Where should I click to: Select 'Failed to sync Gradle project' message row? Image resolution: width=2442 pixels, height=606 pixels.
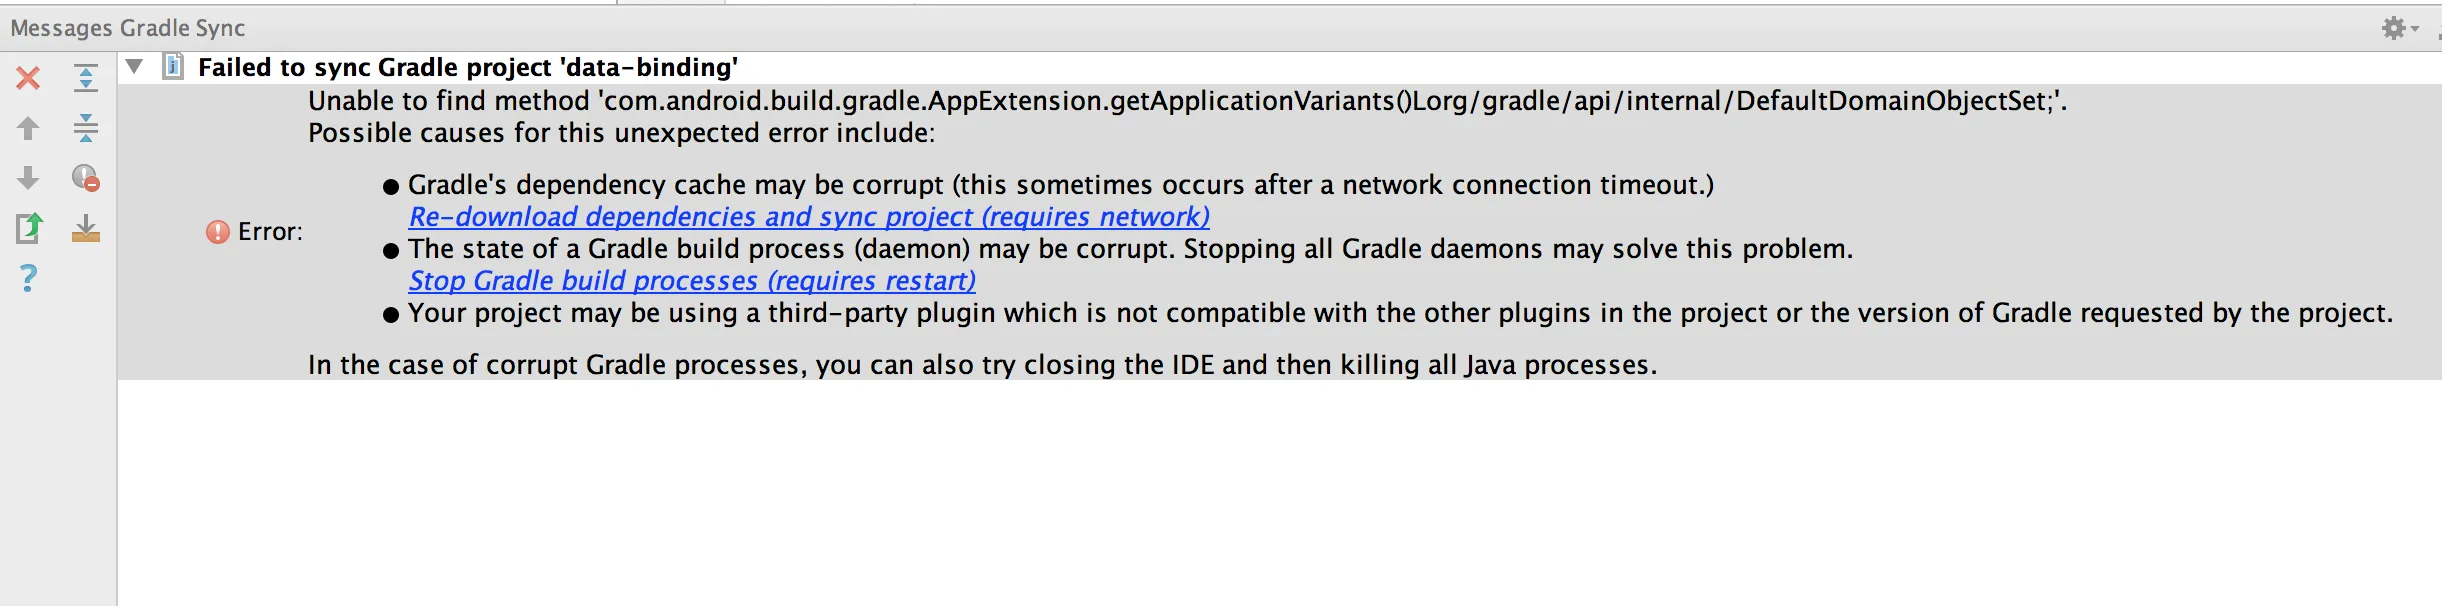(468, 67)
